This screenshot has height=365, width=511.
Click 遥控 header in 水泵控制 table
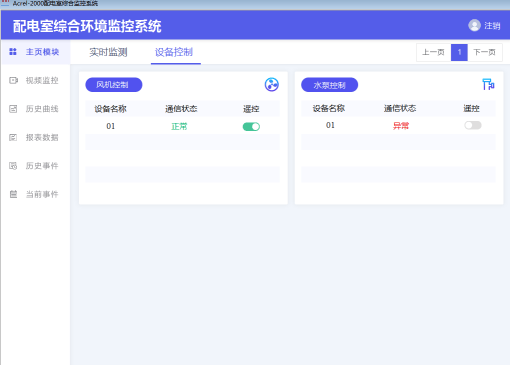[x=471, y=108]
